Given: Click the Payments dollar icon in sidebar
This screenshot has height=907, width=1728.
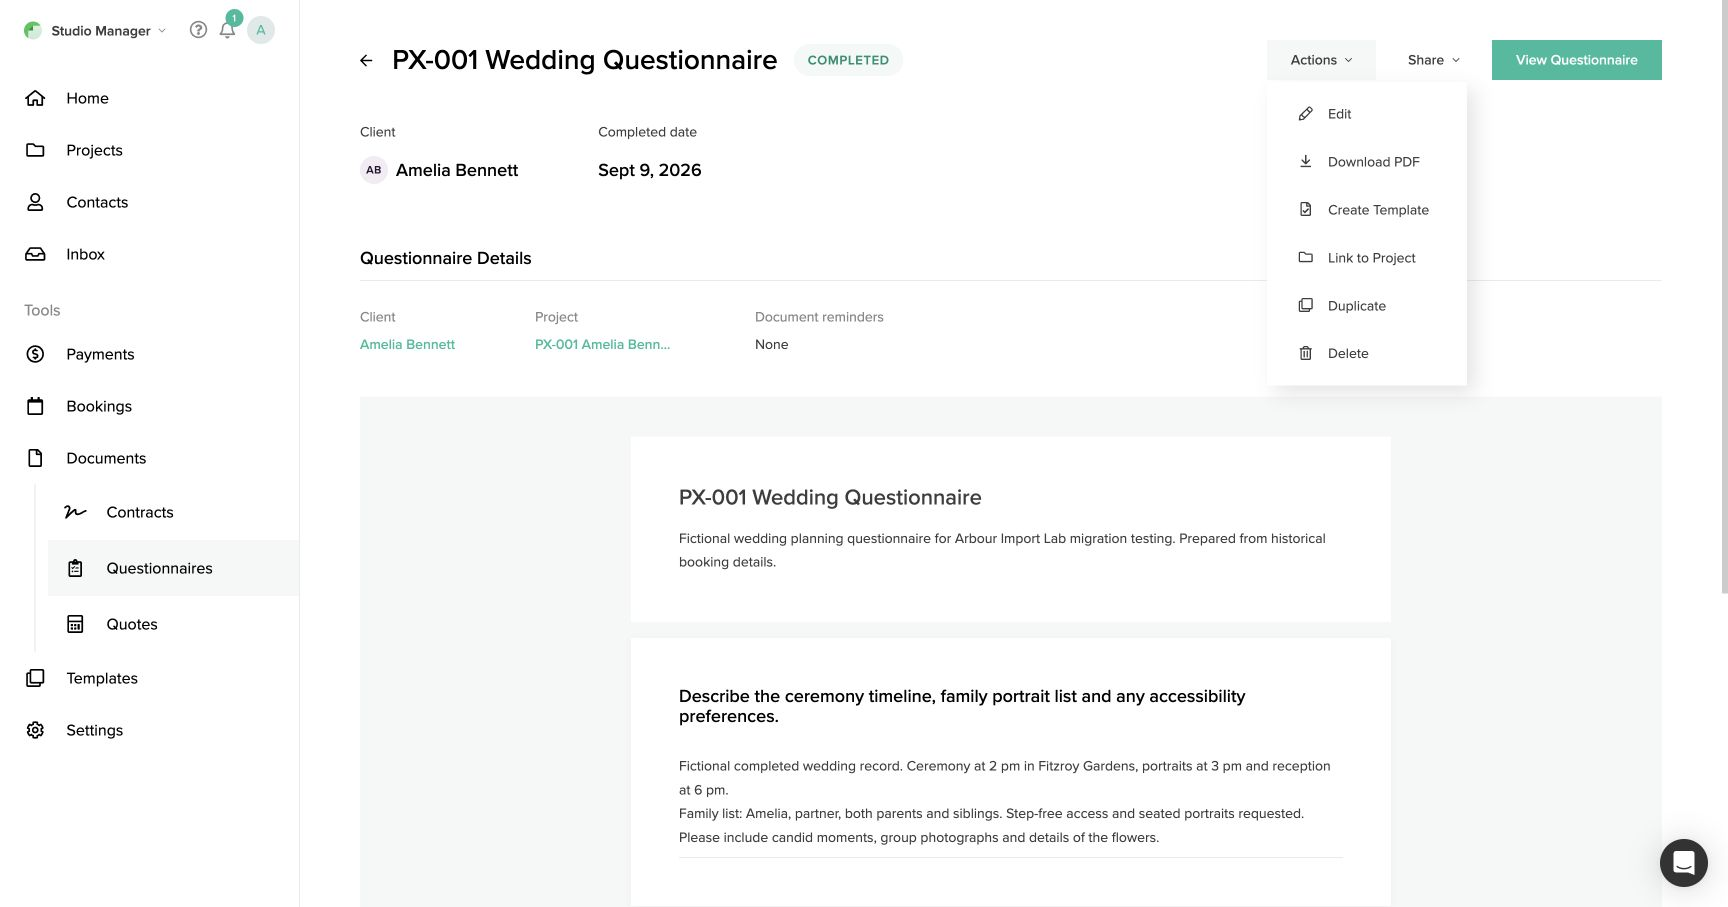Looking at the screenshot, I should tap(35, 354).
